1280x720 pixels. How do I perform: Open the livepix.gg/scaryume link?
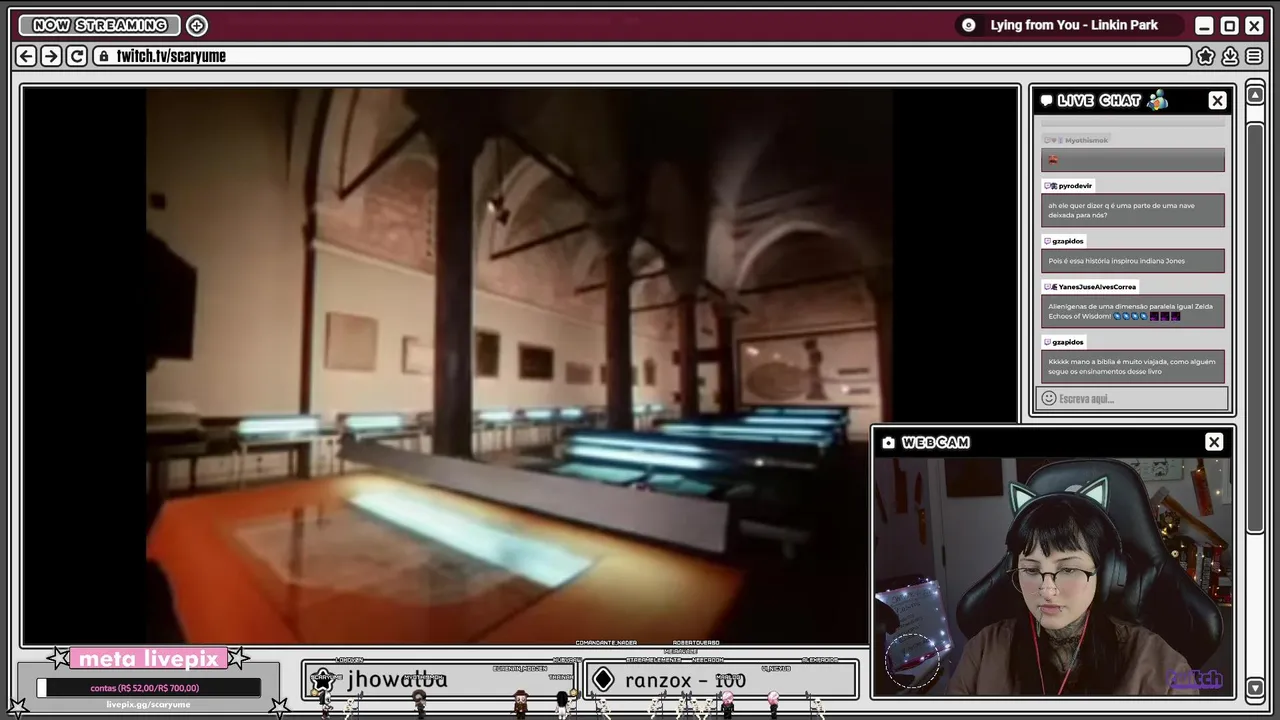click(x=148, y=705)
